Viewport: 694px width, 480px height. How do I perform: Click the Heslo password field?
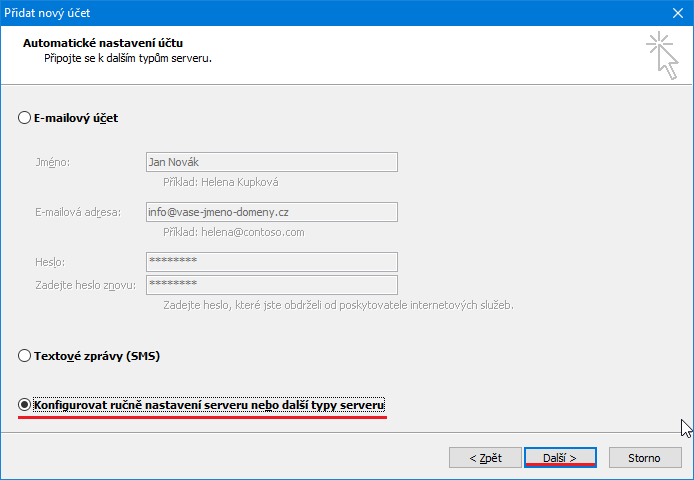[x=271, y=261]
